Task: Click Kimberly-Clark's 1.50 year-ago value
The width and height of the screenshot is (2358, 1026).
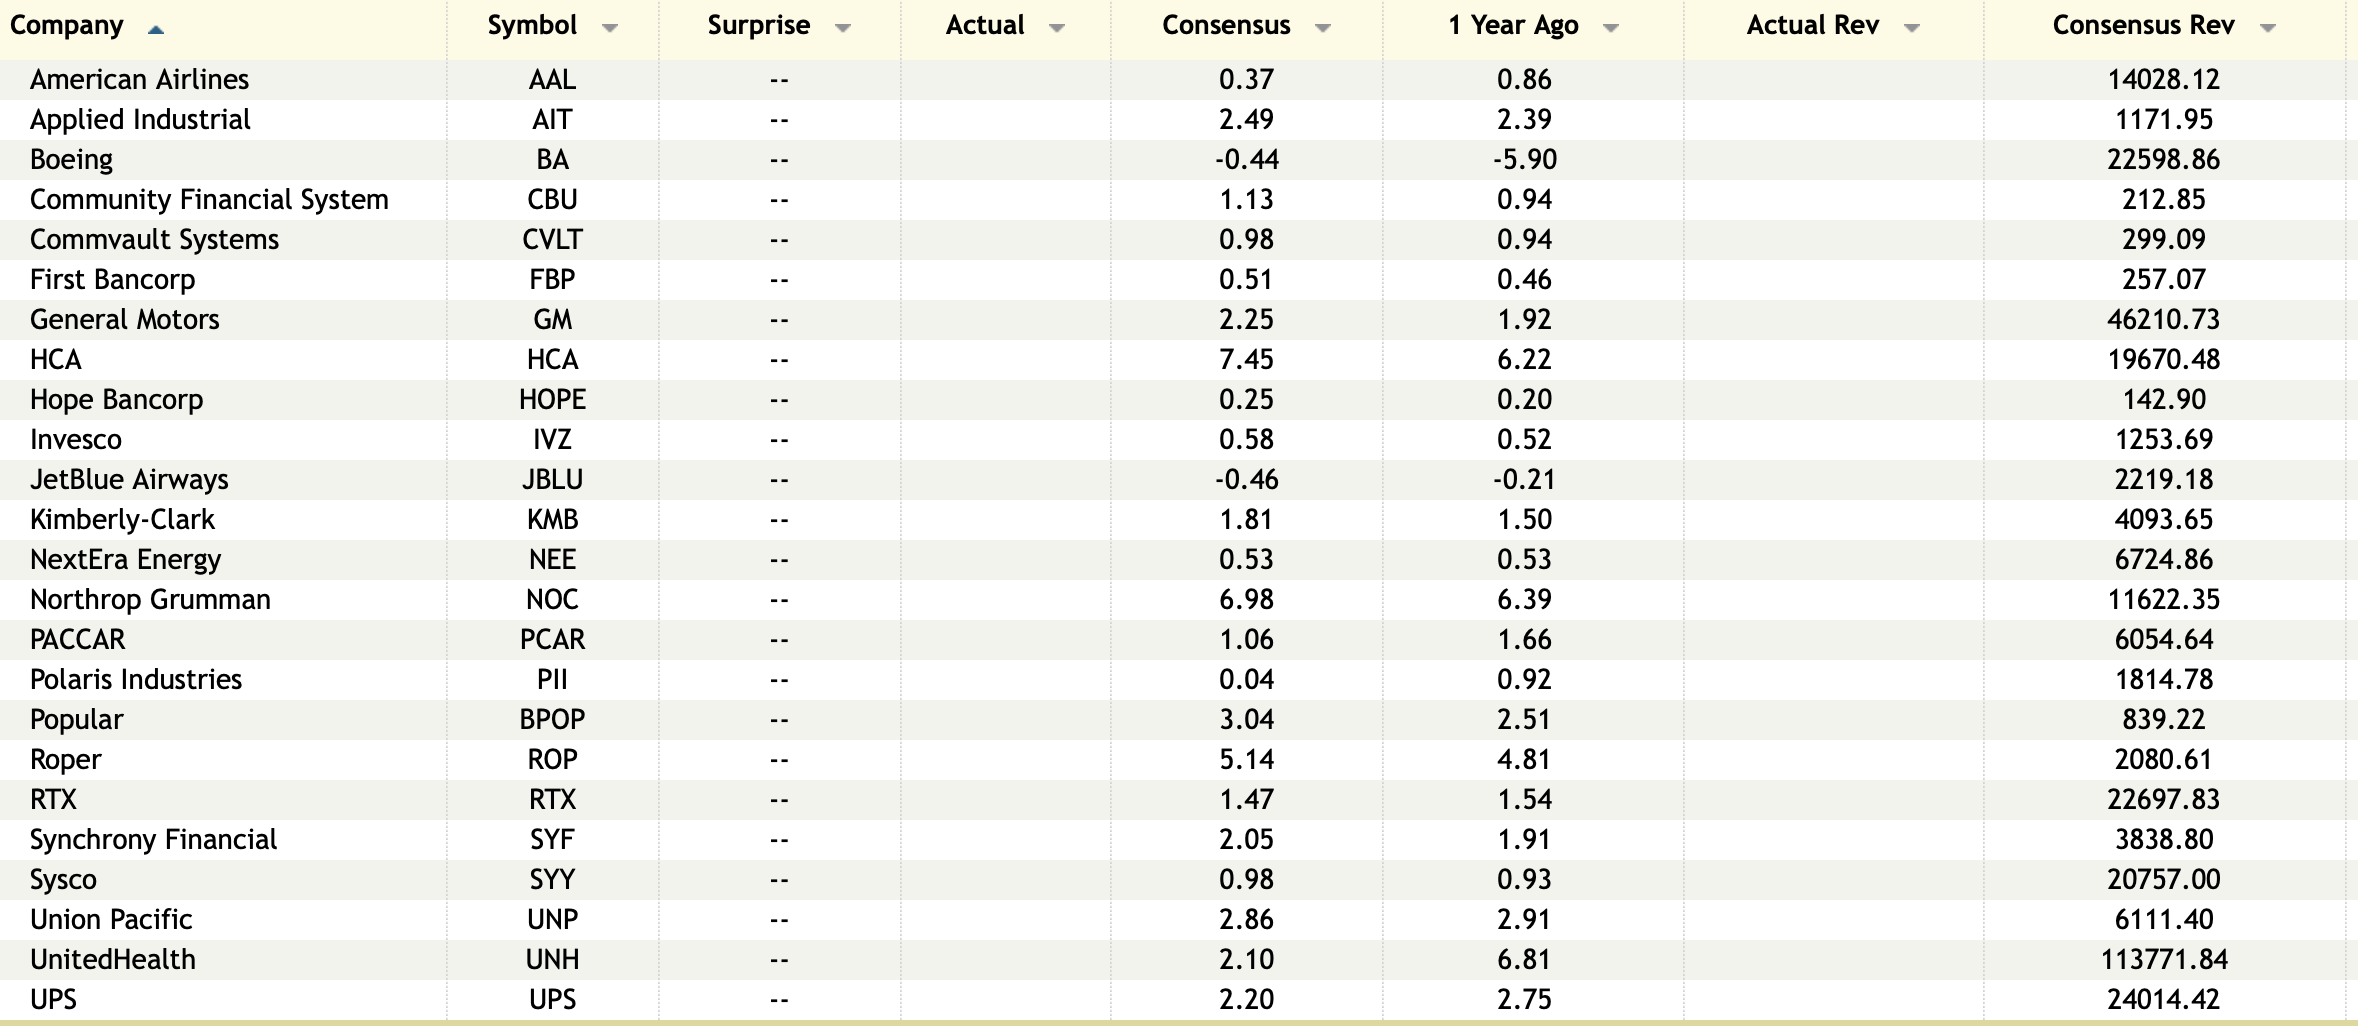Action: (x=1524, y=519)
